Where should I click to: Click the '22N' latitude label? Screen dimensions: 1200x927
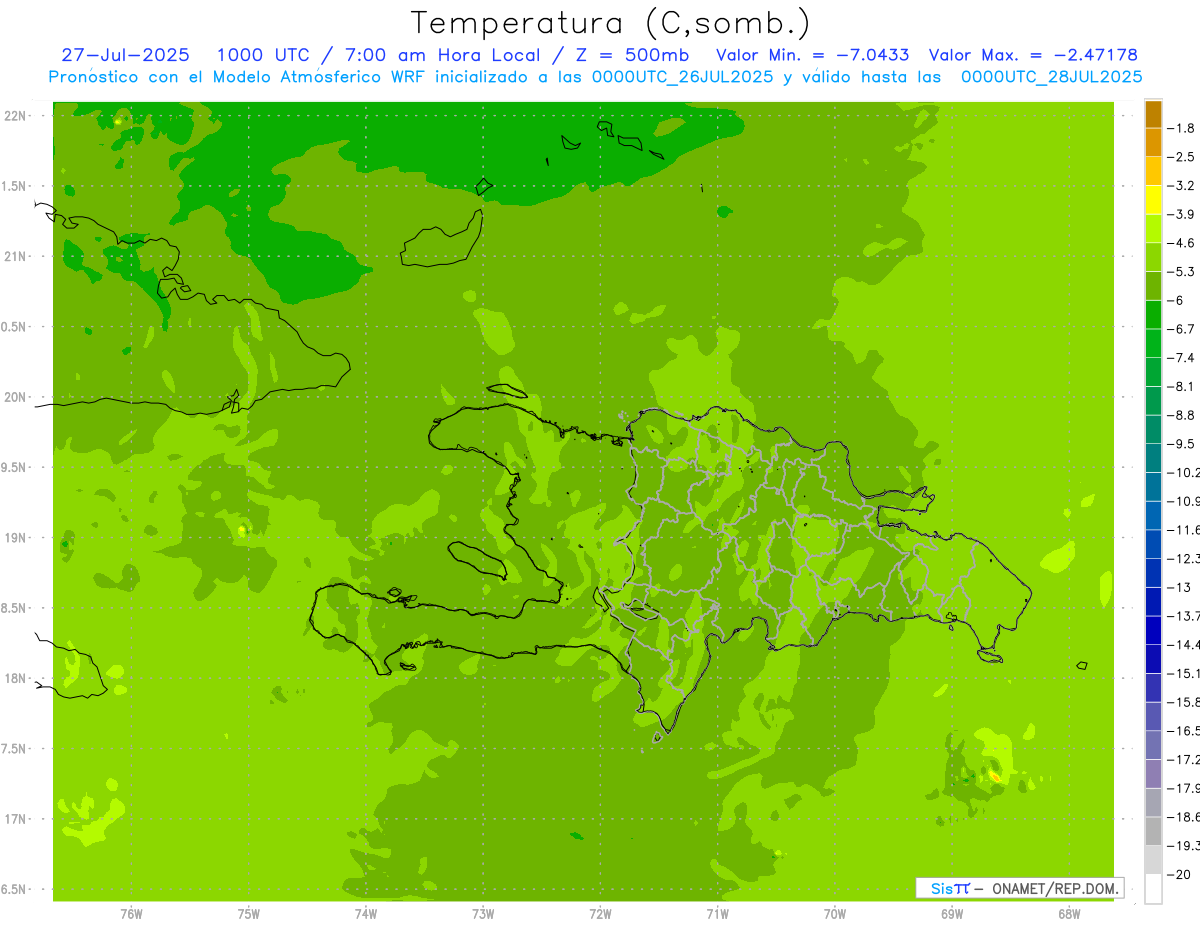point(15,116)
